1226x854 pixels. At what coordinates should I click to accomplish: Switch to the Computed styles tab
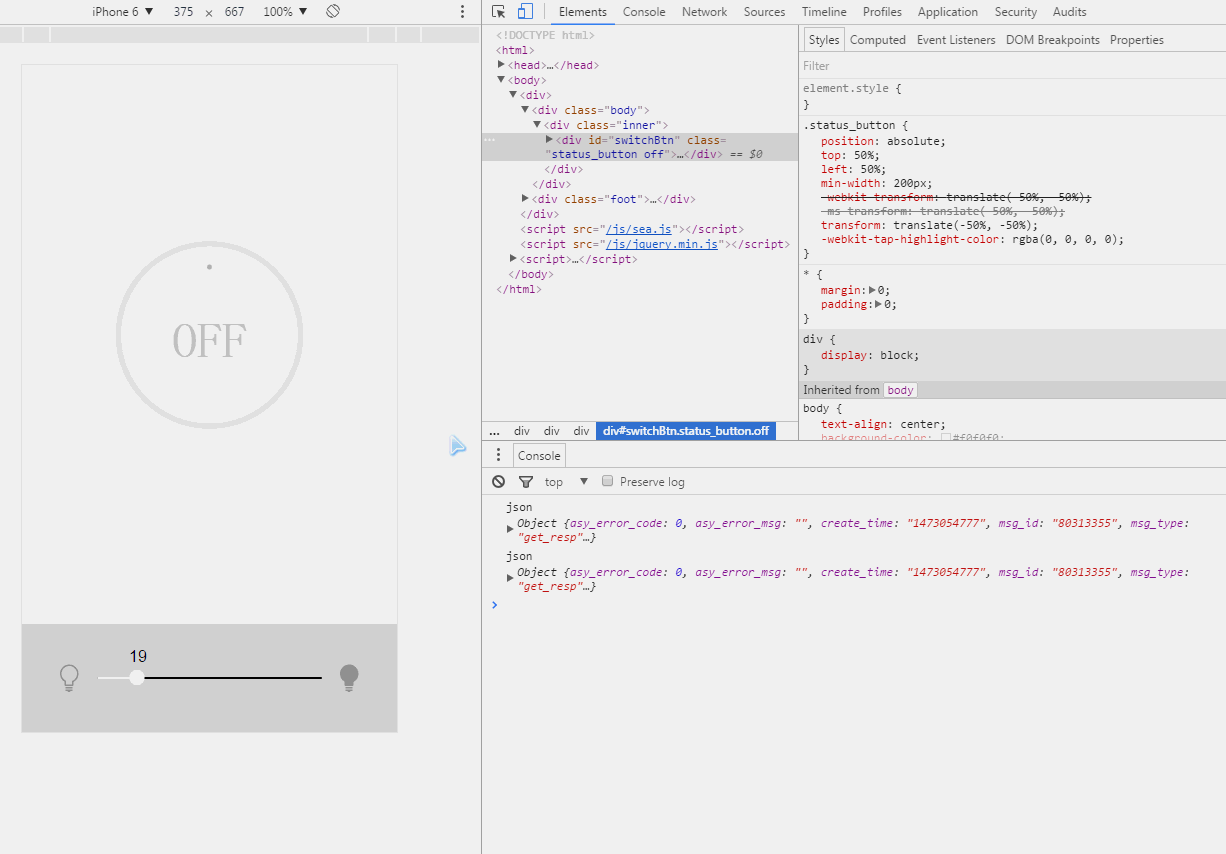878,40
